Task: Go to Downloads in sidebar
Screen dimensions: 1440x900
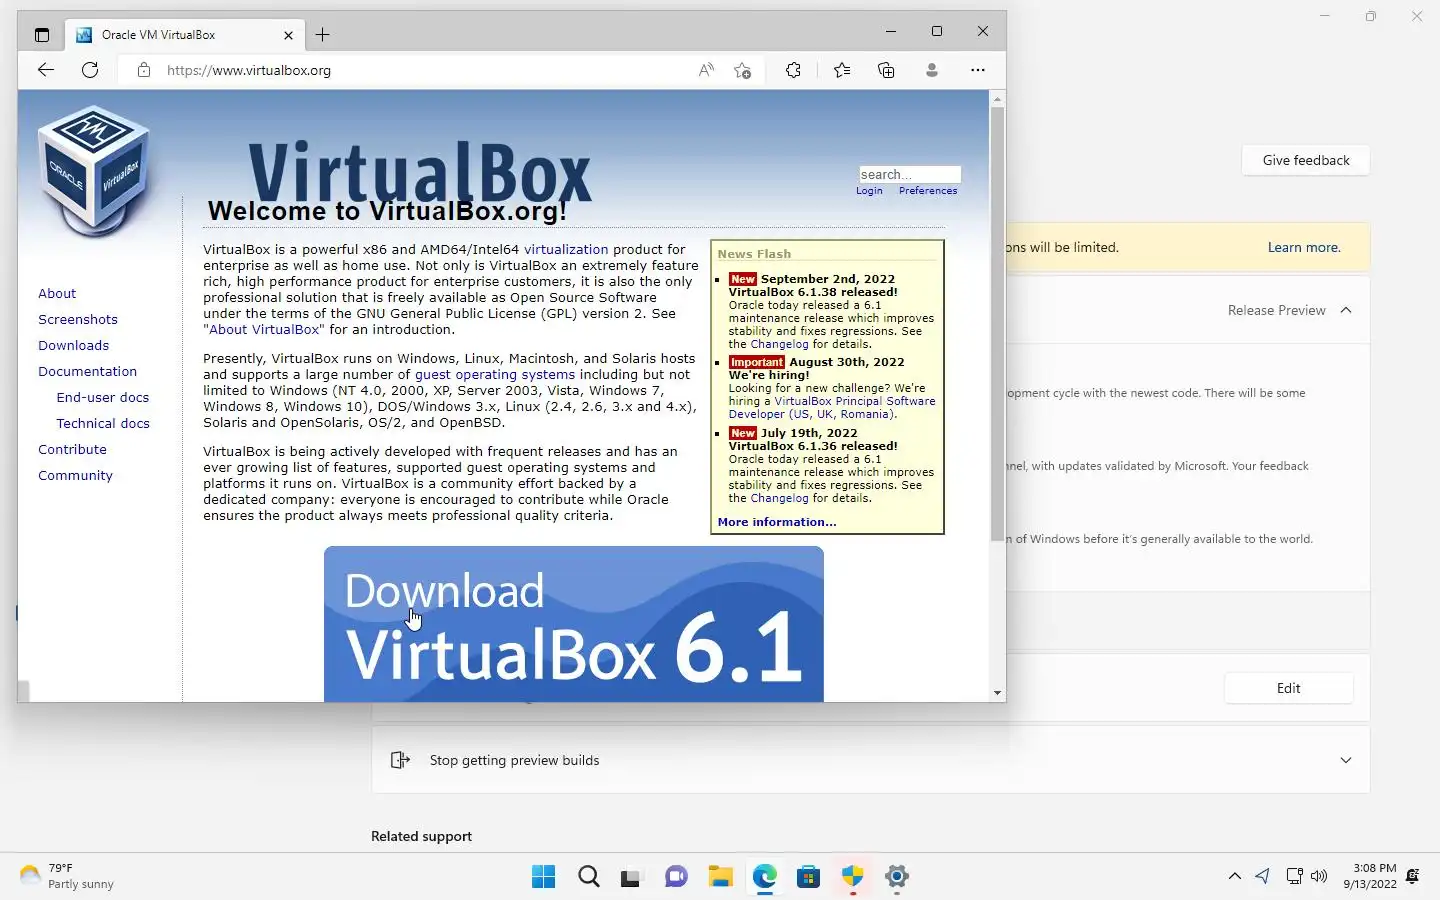Action: (73, 345)
